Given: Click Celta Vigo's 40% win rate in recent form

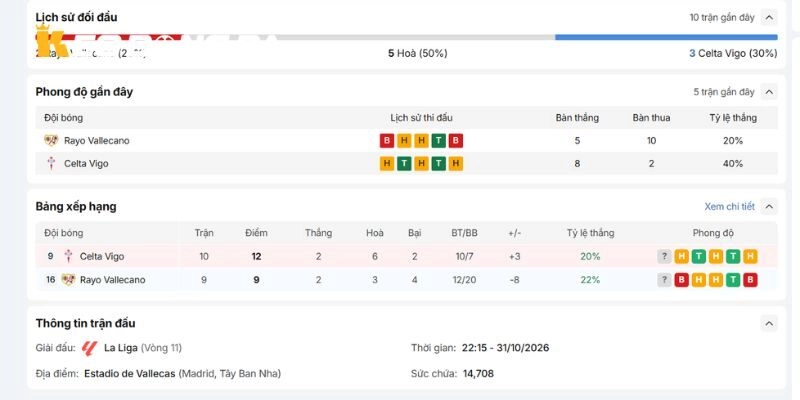Looking at the screenshot, I should pyautogui.click(x=733, y=164).
